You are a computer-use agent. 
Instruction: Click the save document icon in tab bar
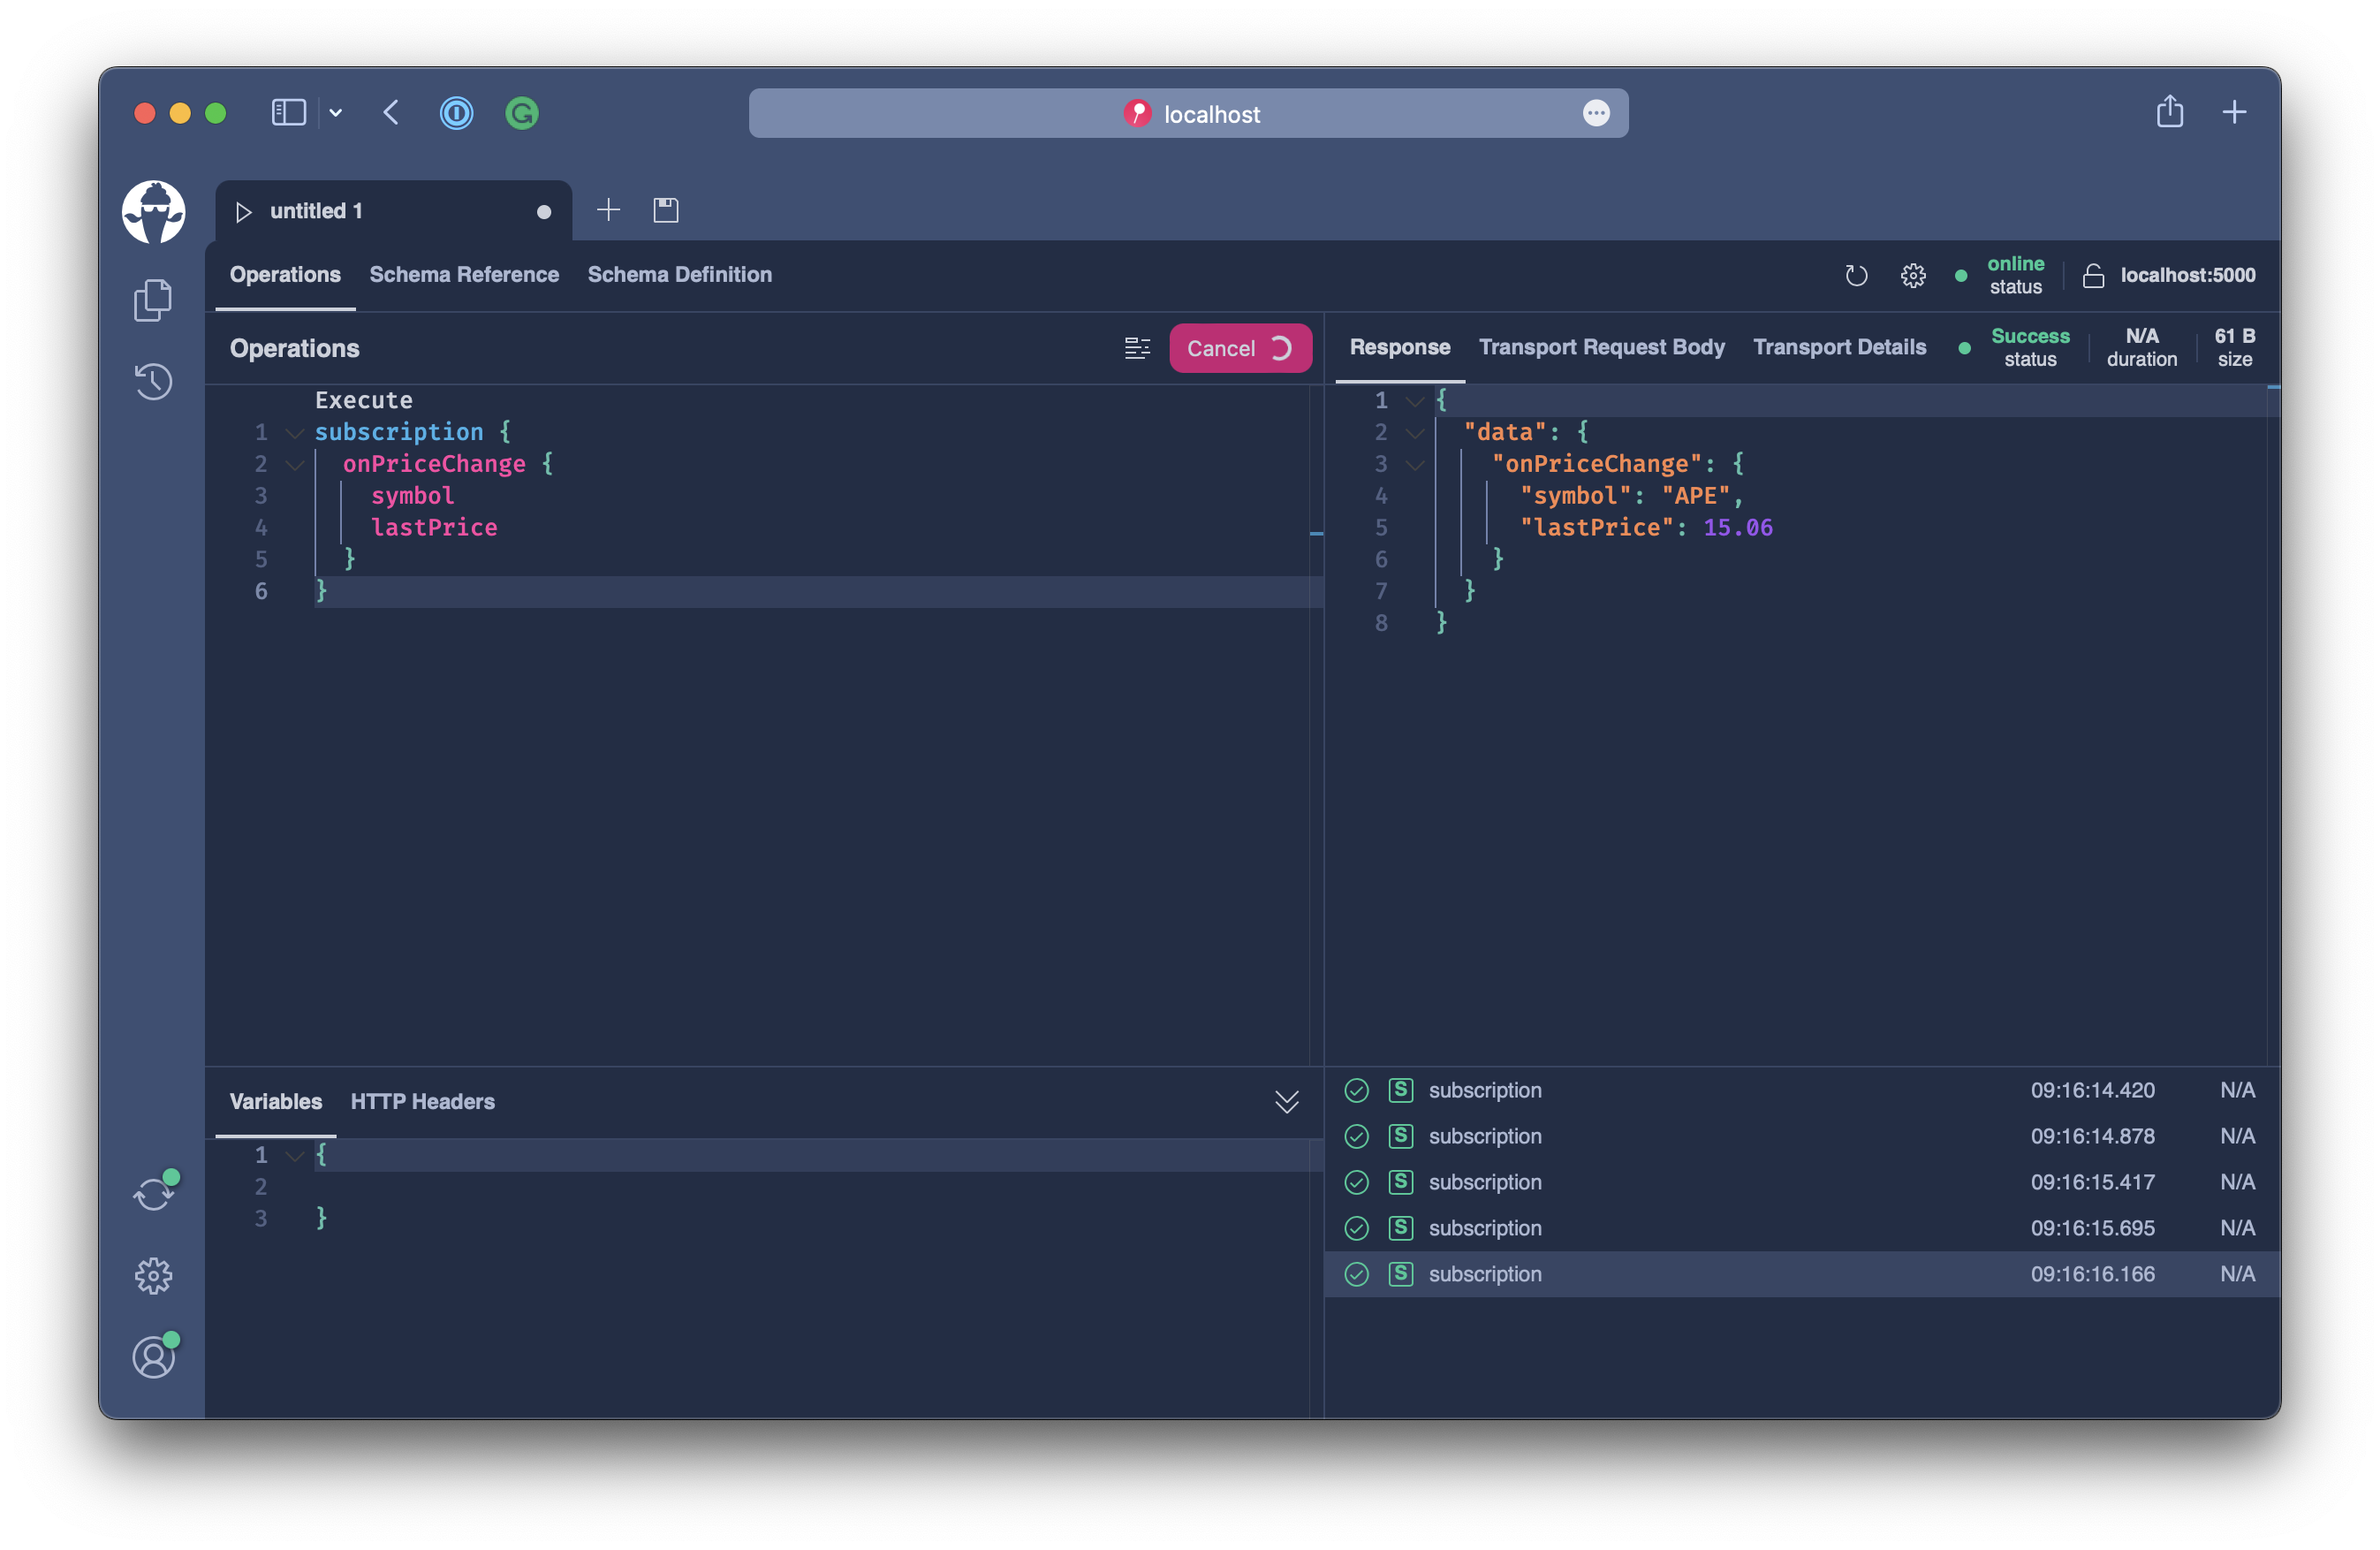(x=666, y=210)
